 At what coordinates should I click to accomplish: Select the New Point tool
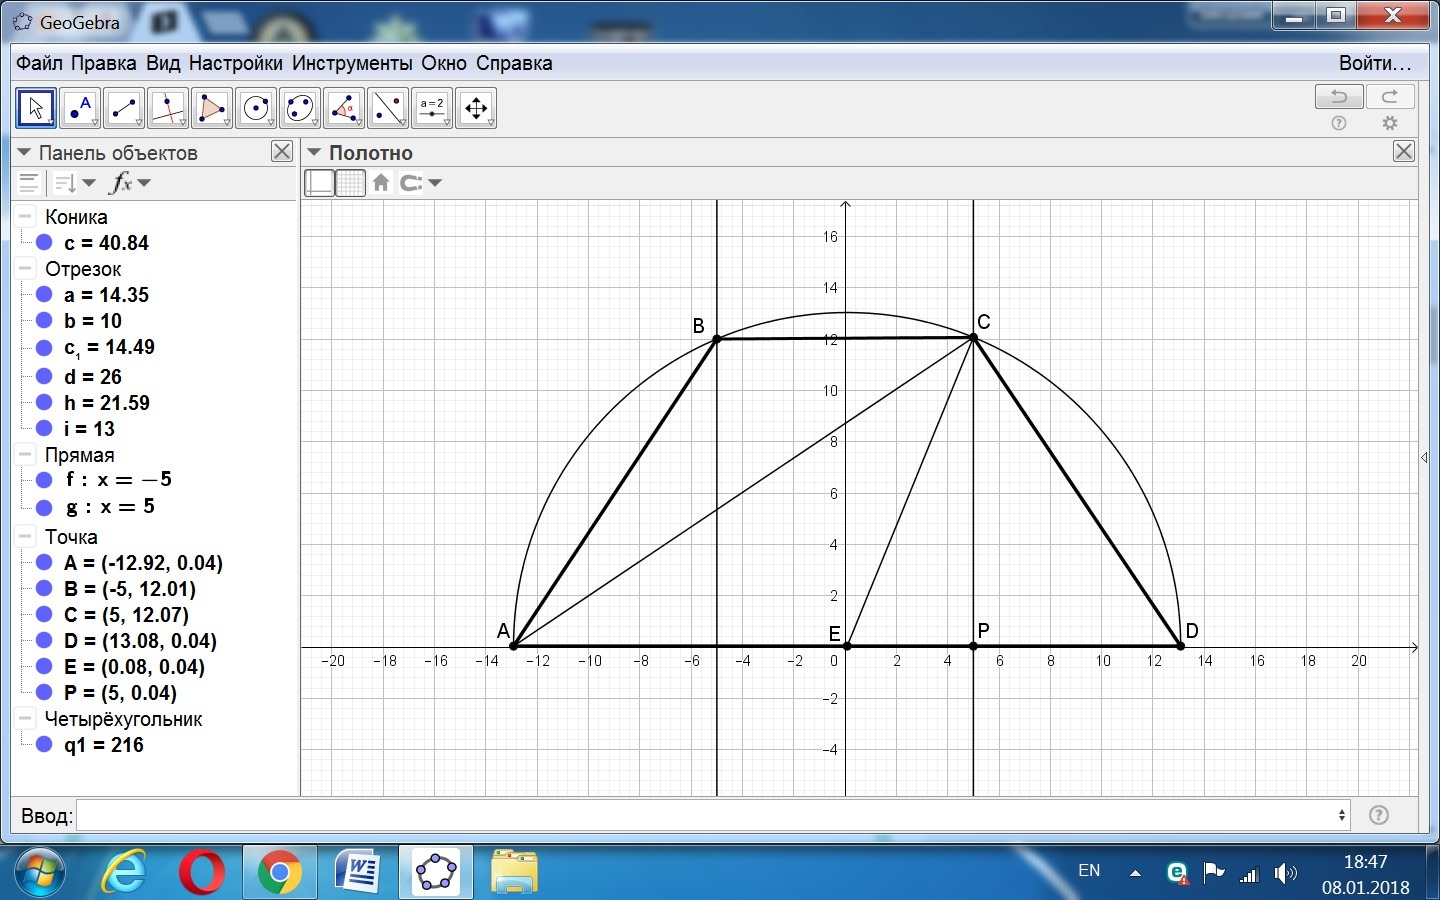[80, 108]
